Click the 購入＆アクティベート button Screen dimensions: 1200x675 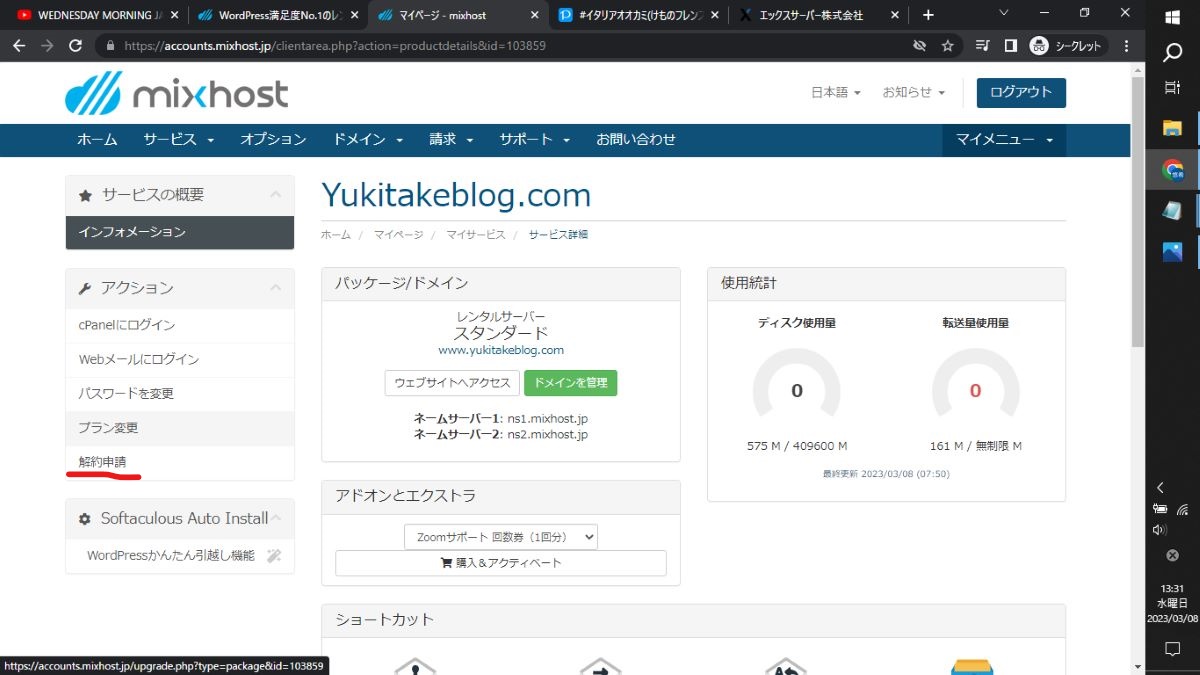point(501,563)
